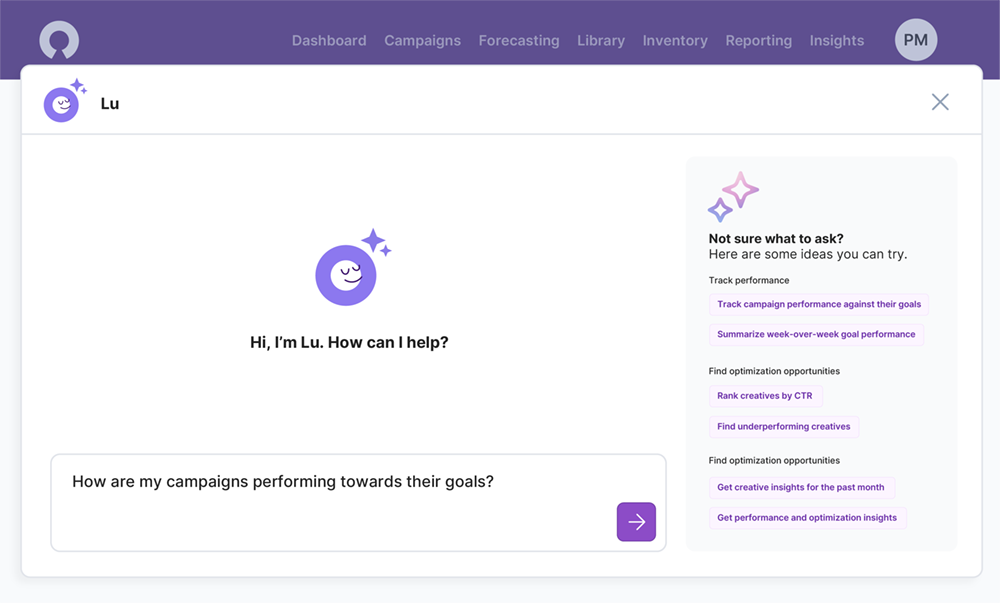Click the 'Lu' name in panel header
The image size is (1000, 603).
(110, 104)
